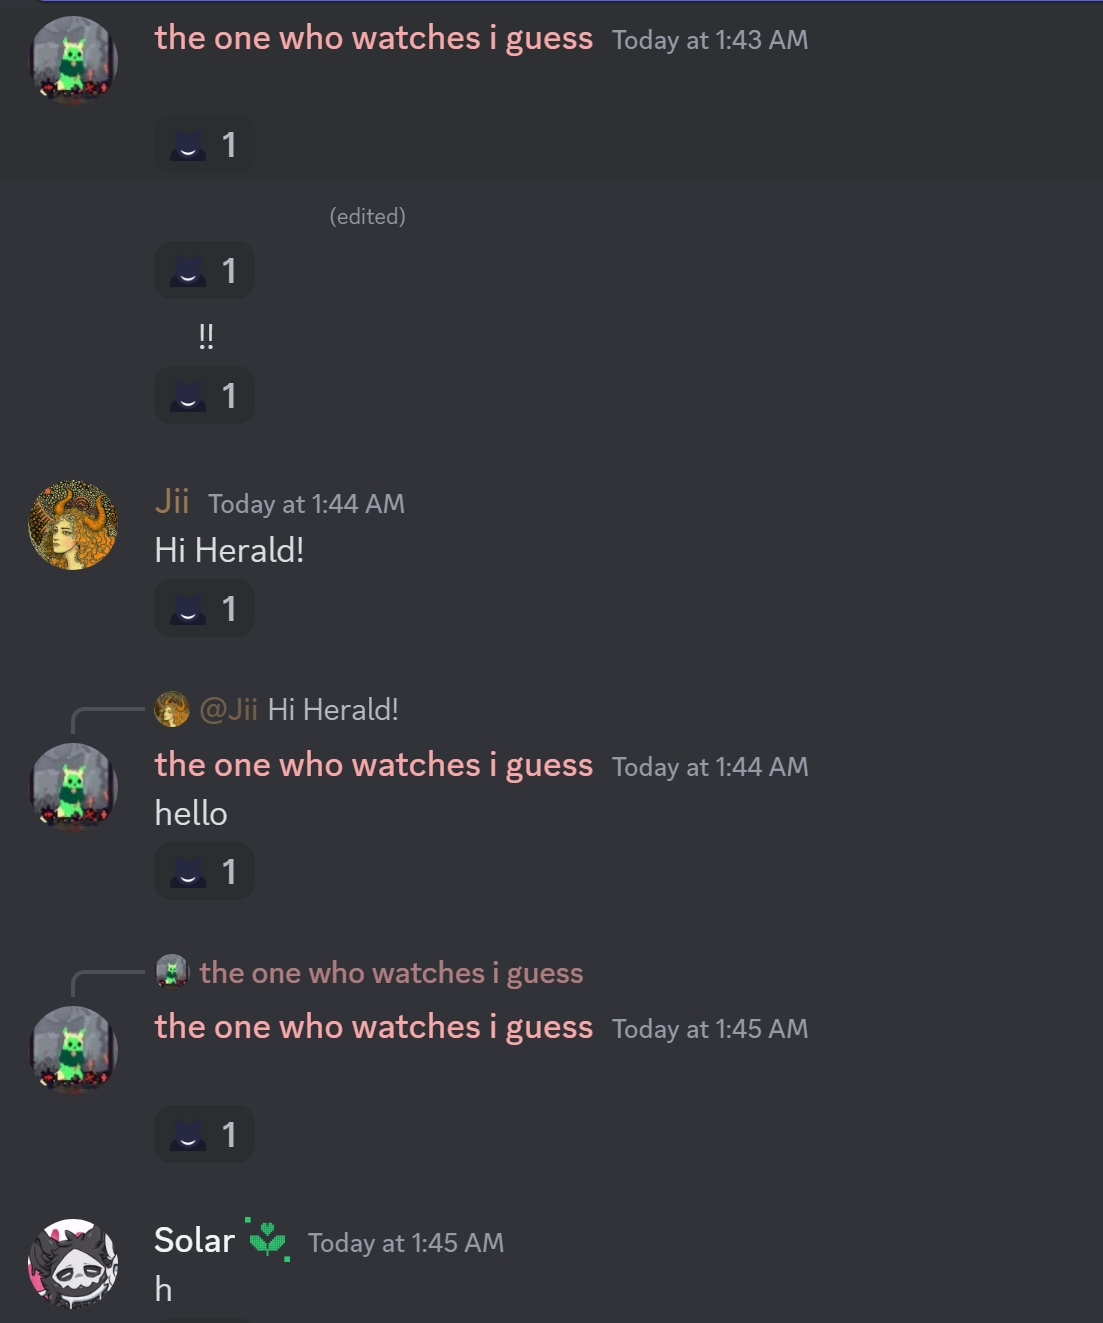Open the avatar beside the 'hello' message

click(x=73, y=787)
